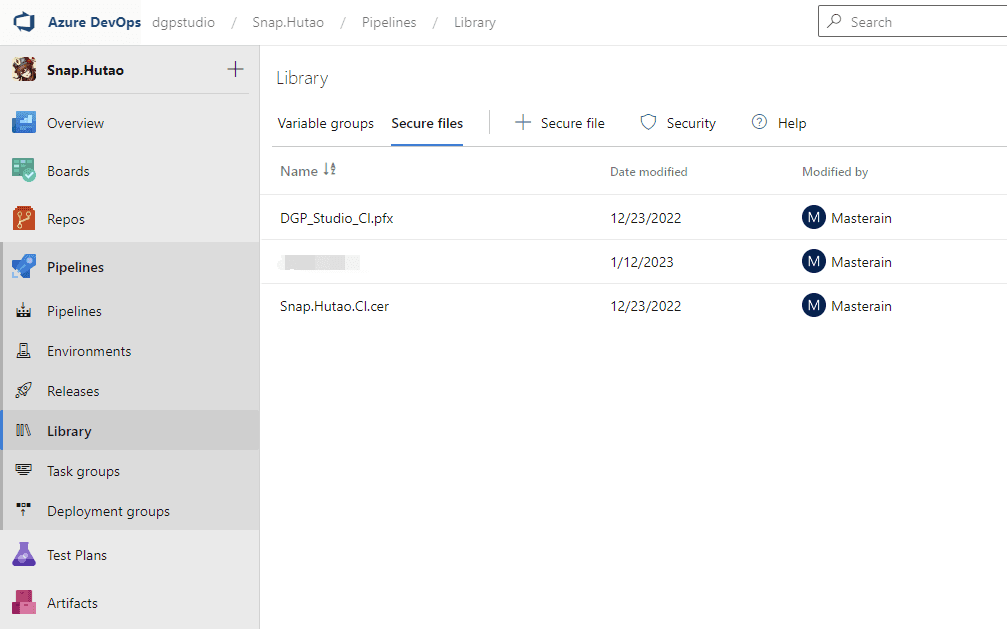Viewport: 1007px width, 629px height.
Task: Open Environments under Pipelines
Action: (89, 351)
